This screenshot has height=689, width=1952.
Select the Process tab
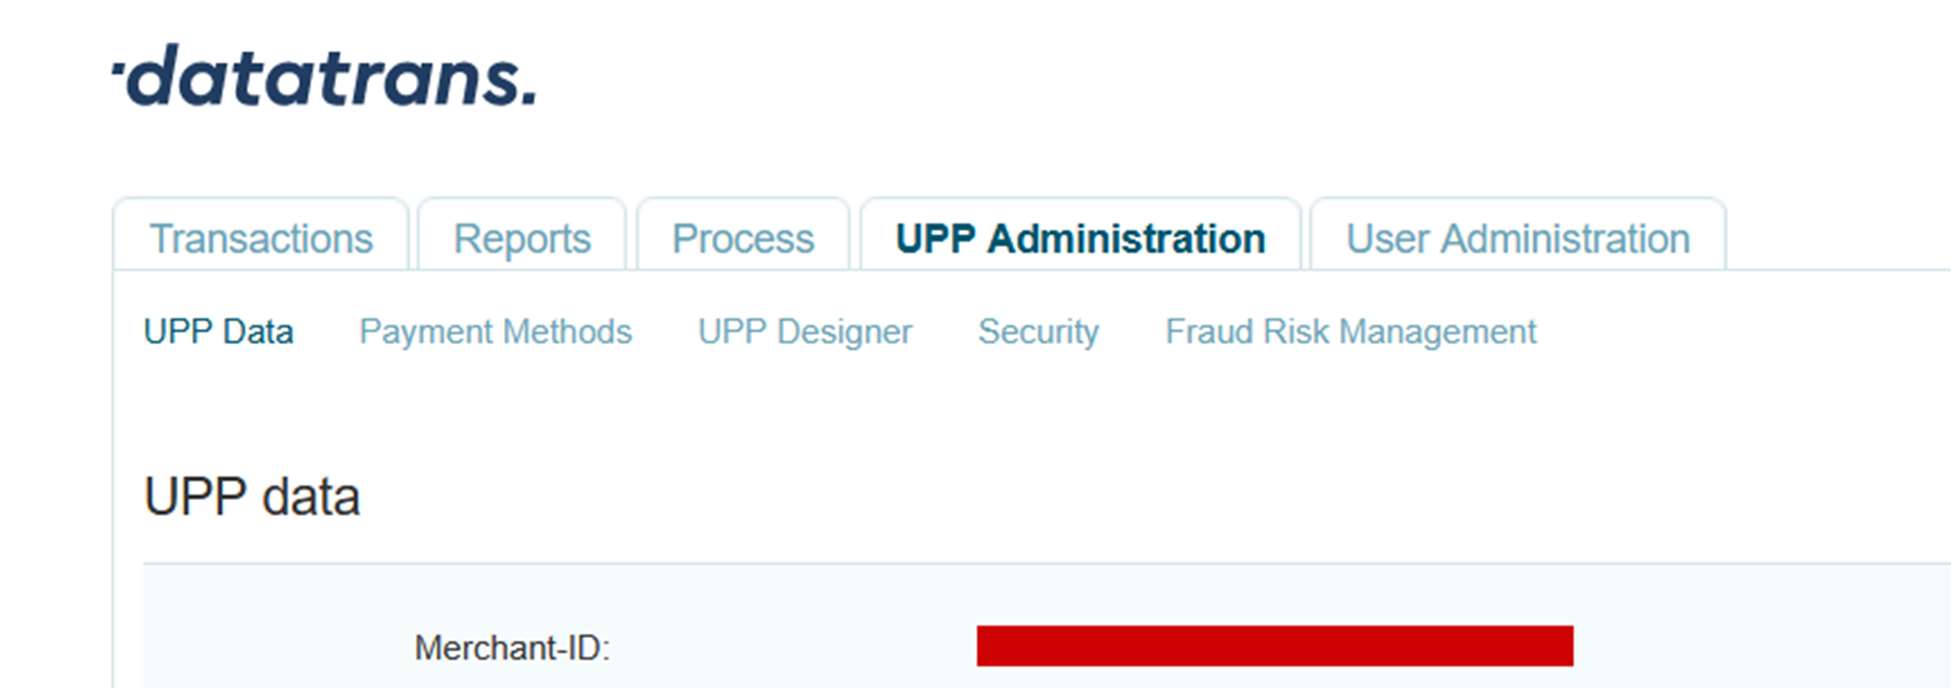(x=743, y=239)
